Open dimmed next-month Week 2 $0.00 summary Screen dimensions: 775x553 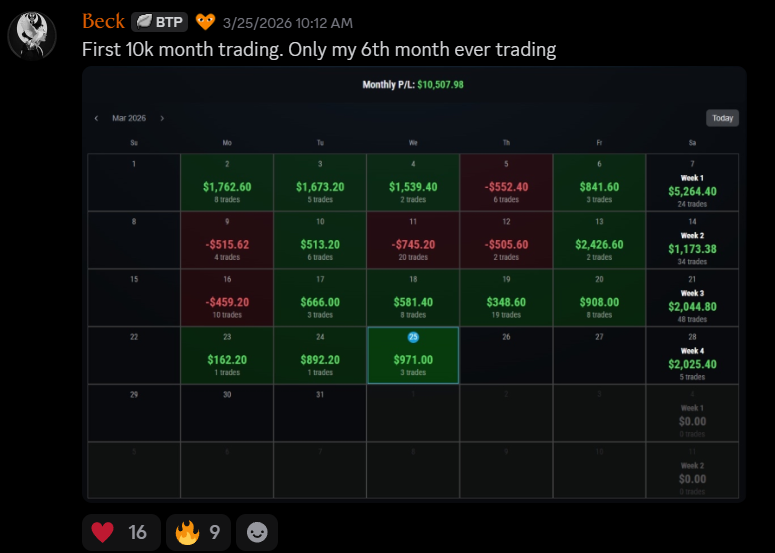click(692, 470)
